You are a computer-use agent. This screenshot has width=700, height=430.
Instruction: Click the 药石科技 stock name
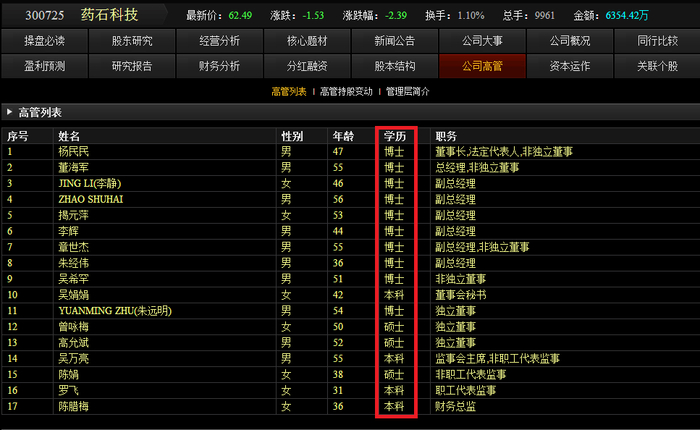tap(109, 15)
